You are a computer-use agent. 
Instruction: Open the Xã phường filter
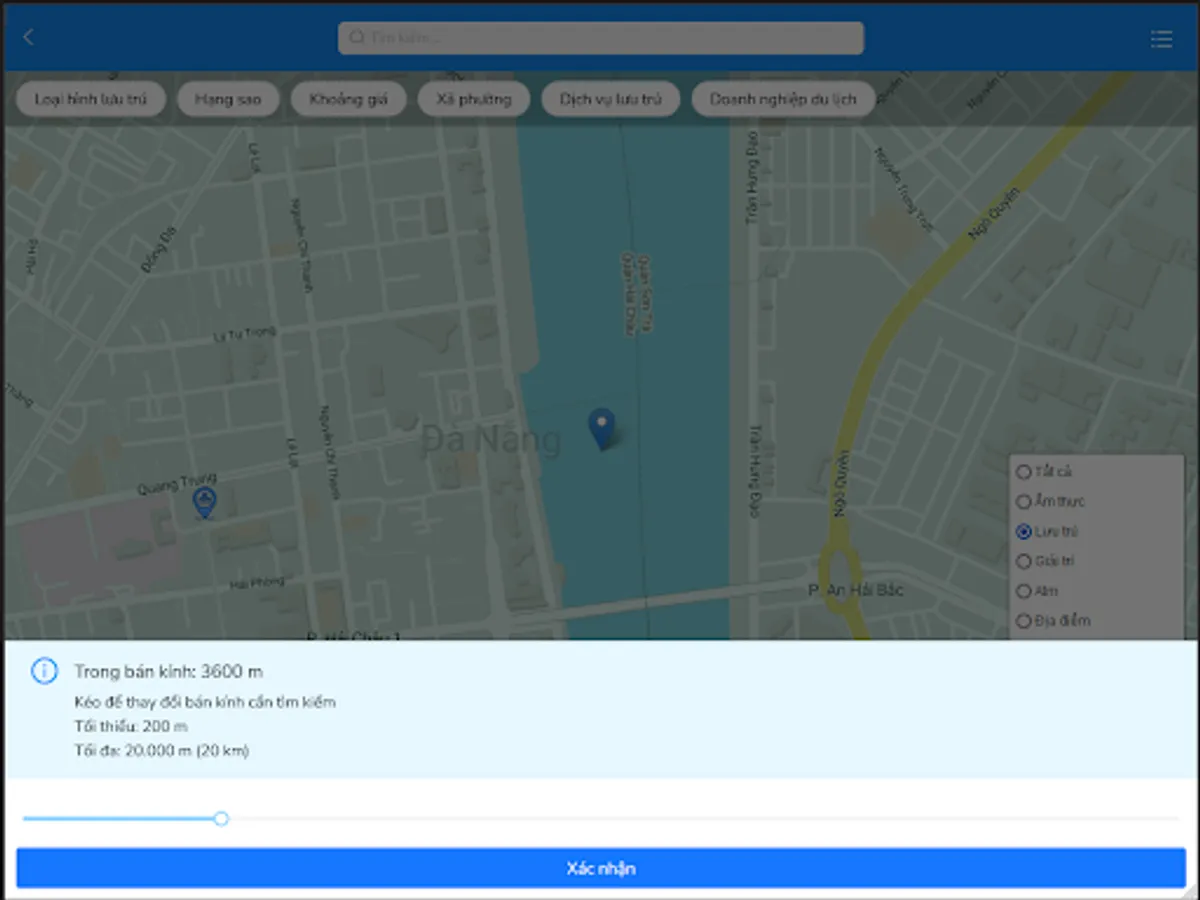click(474, 99)
